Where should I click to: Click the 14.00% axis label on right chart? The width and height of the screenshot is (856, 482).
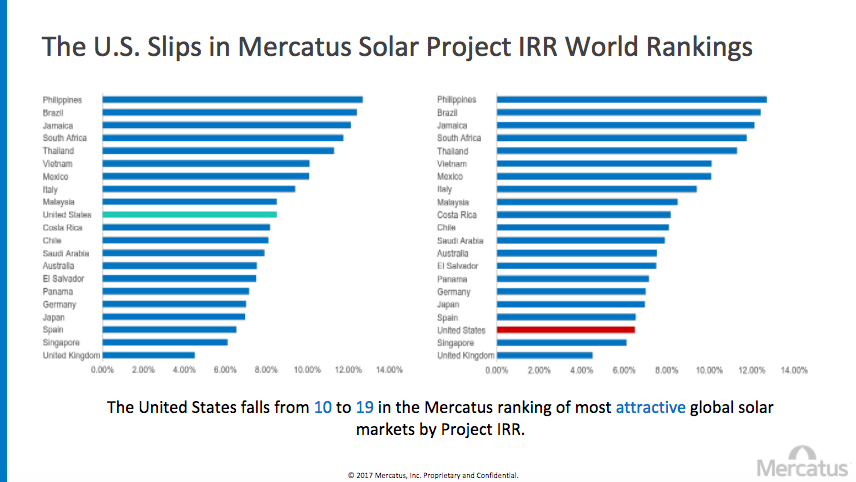[x=793, y=370]
